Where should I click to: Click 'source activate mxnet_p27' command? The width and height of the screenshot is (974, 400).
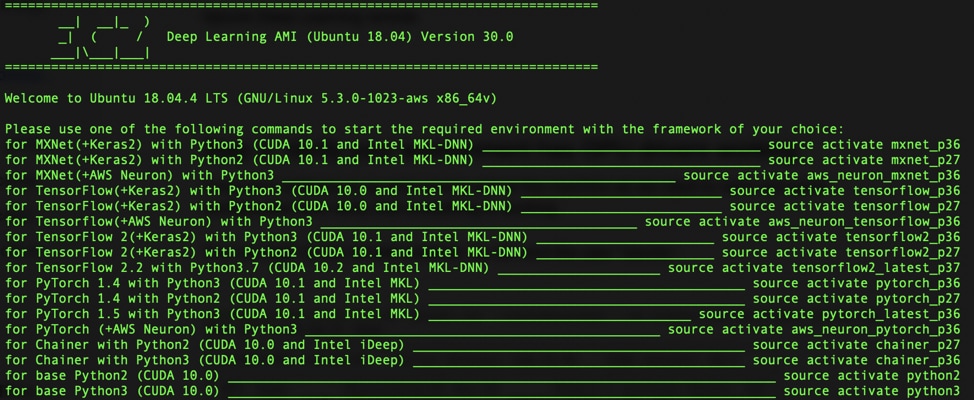click(x=864, y=160)
